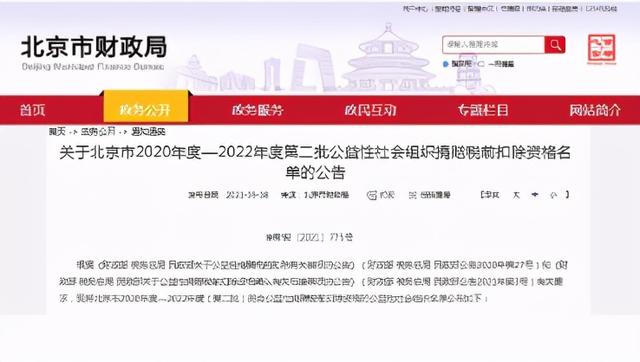Click the red seal logo icon at top right
The width and height of the screenshot is (640, 362).
coord(601,49)
